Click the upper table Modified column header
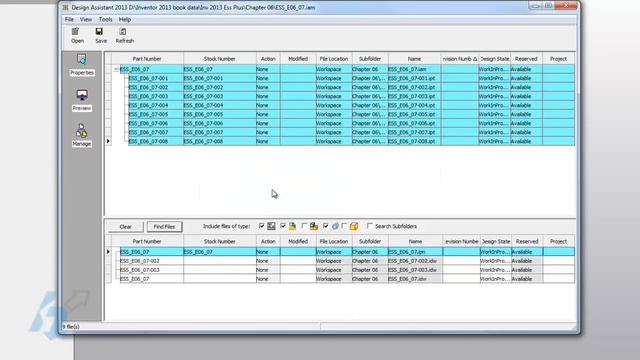The image size is (640, 360). tap(298, 59)
